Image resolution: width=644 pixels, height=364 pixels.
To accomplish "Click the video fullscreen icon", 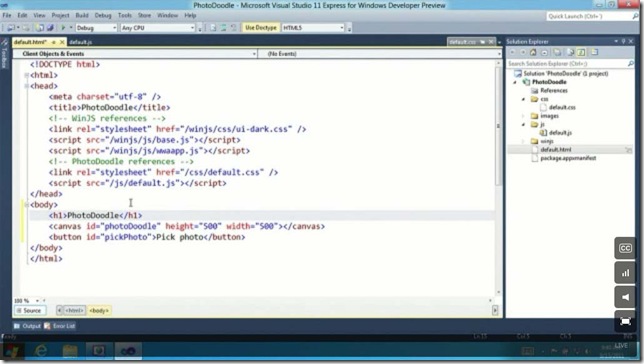I will pos(625,321).
